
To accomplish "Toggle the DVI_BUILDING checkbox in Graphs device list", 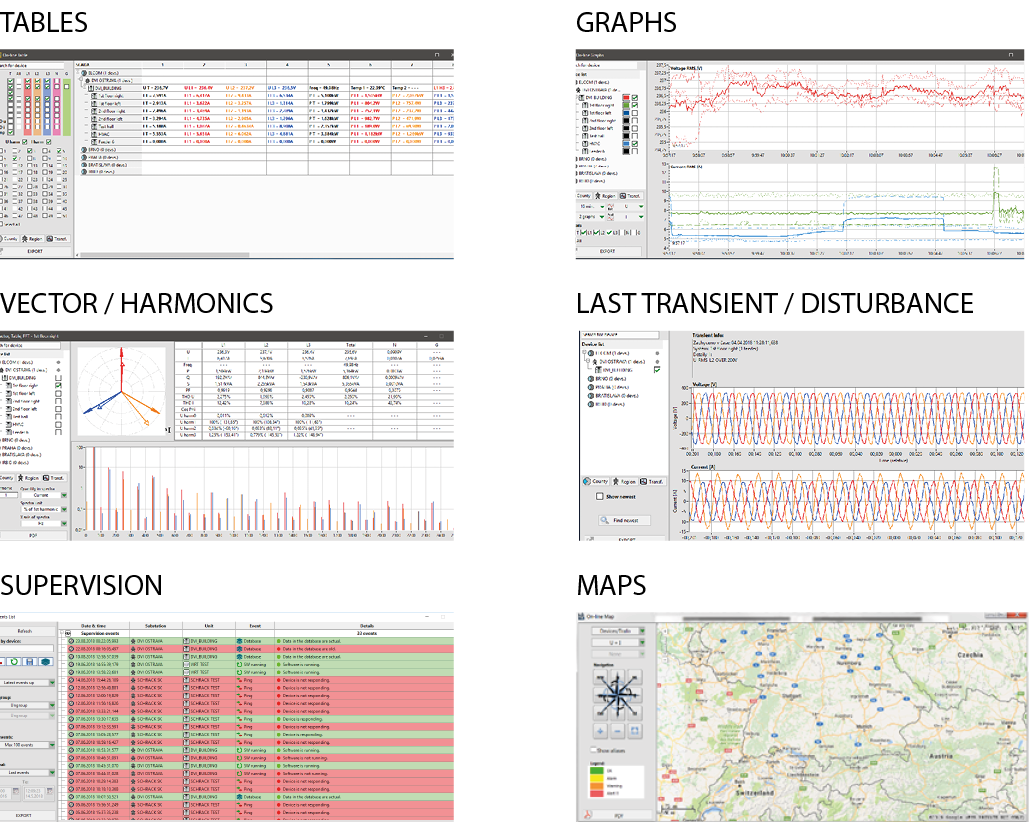I will [635, 98].
